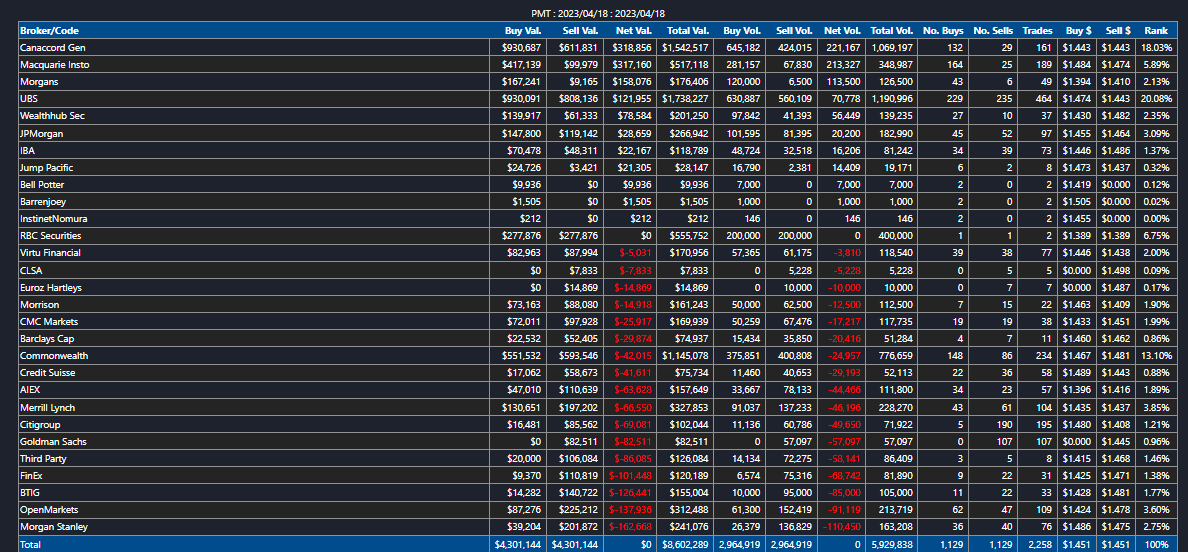Click the Buy $ column header
This screenshot has height=552, width=1188.
pos(1078,31)
